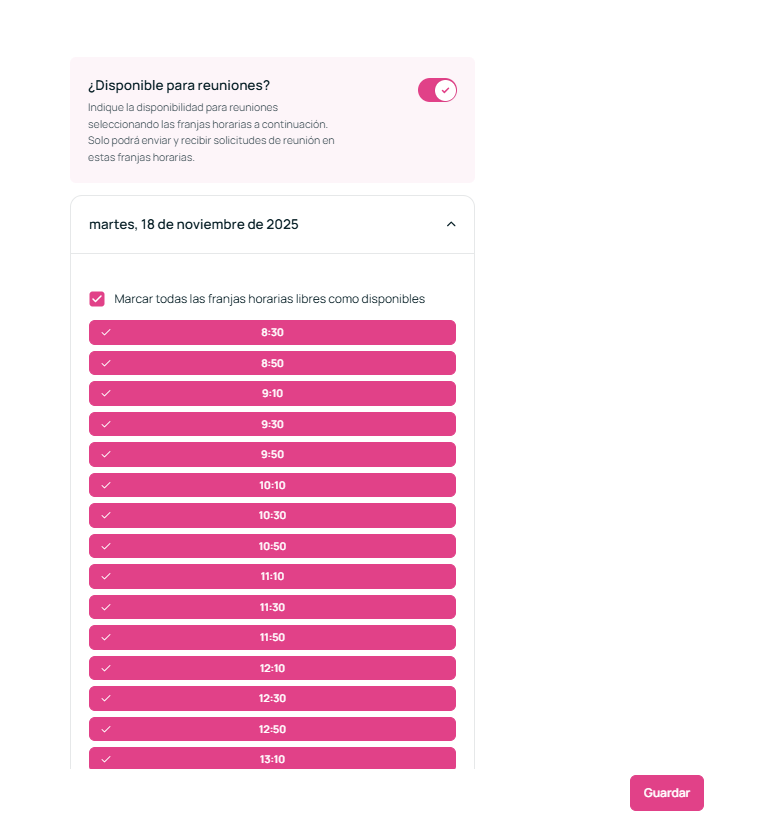
Task: Click the martes, 18 de noviembre de 2025 header
Action: 194,224
